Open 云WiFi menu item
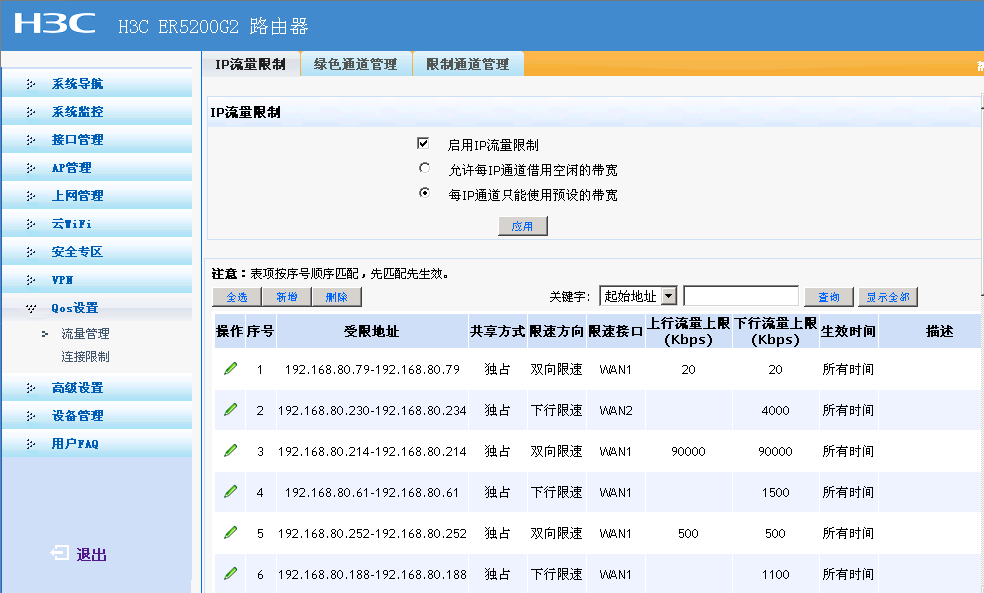This screenshot has height=593, width=984. pos(72,223)
